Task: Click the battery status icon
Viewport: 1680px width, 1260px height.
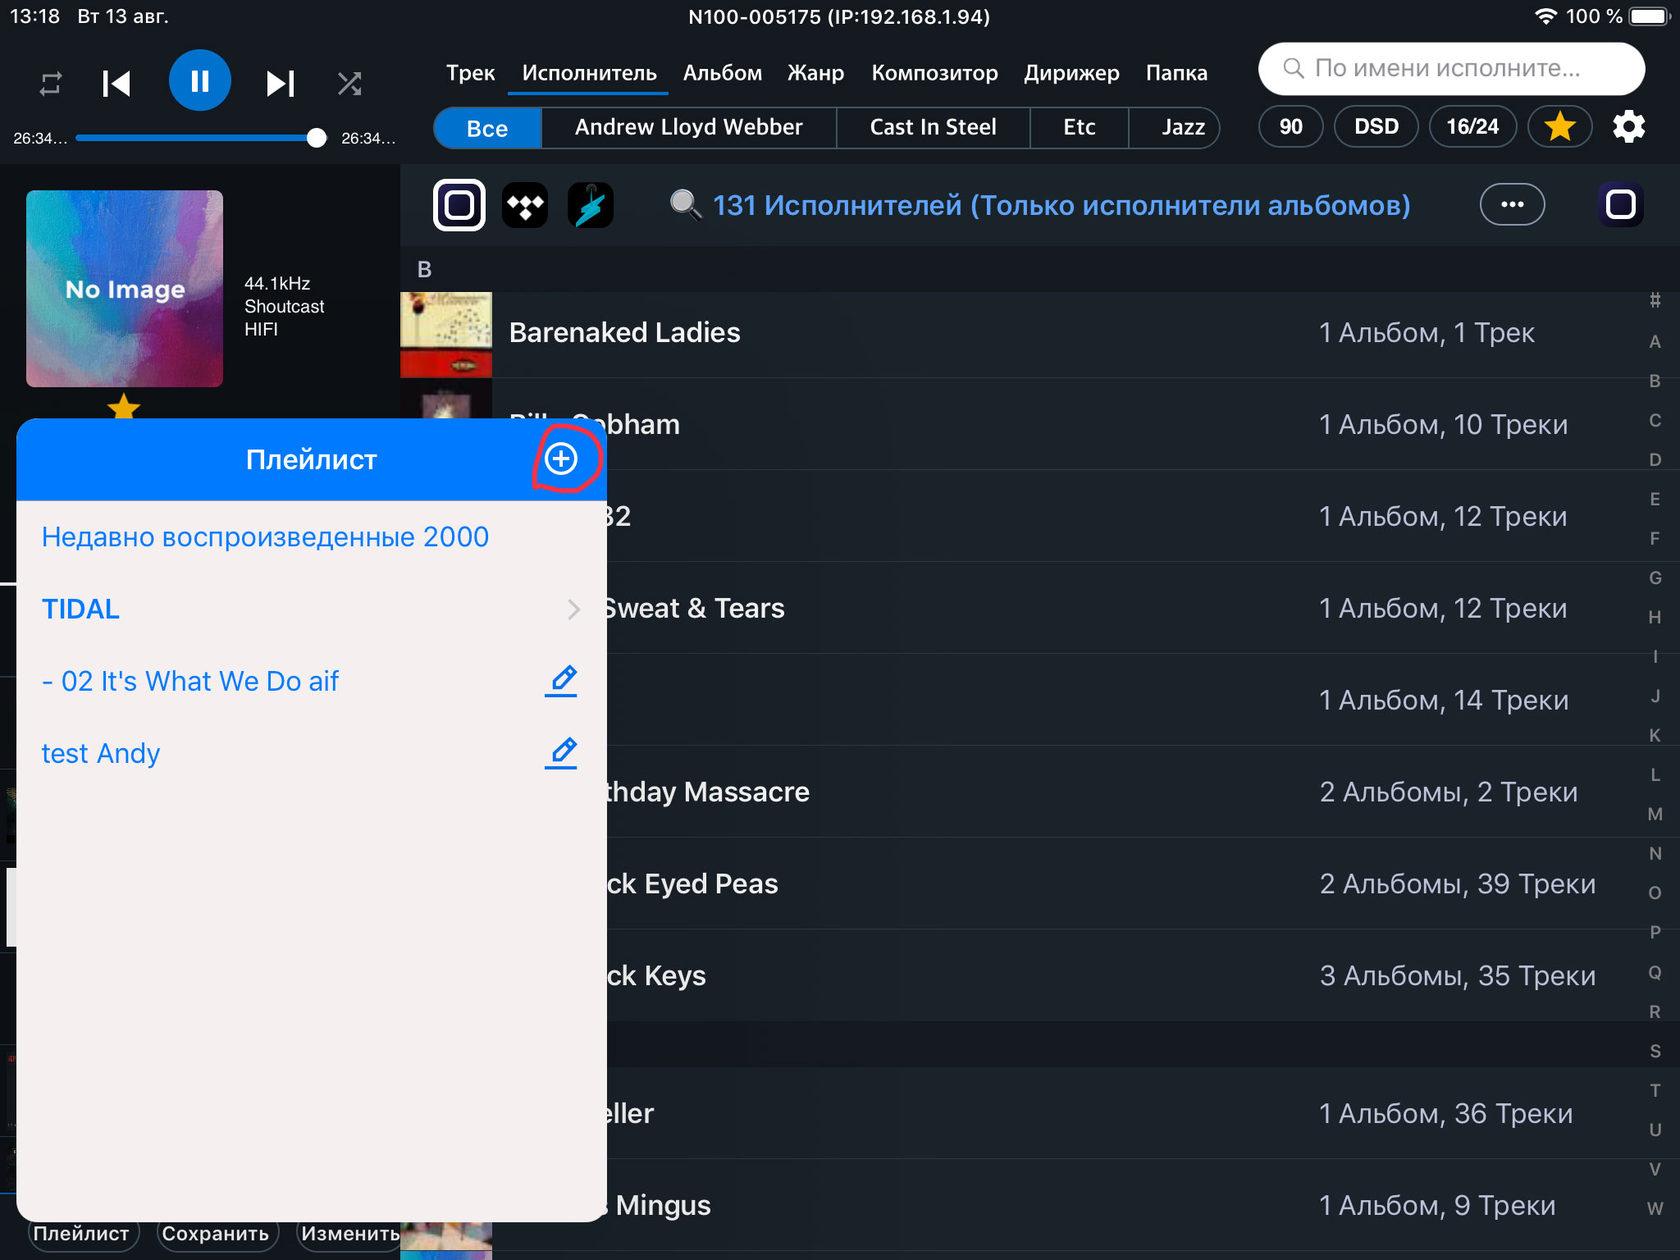Action: (x=1650, y=16)
